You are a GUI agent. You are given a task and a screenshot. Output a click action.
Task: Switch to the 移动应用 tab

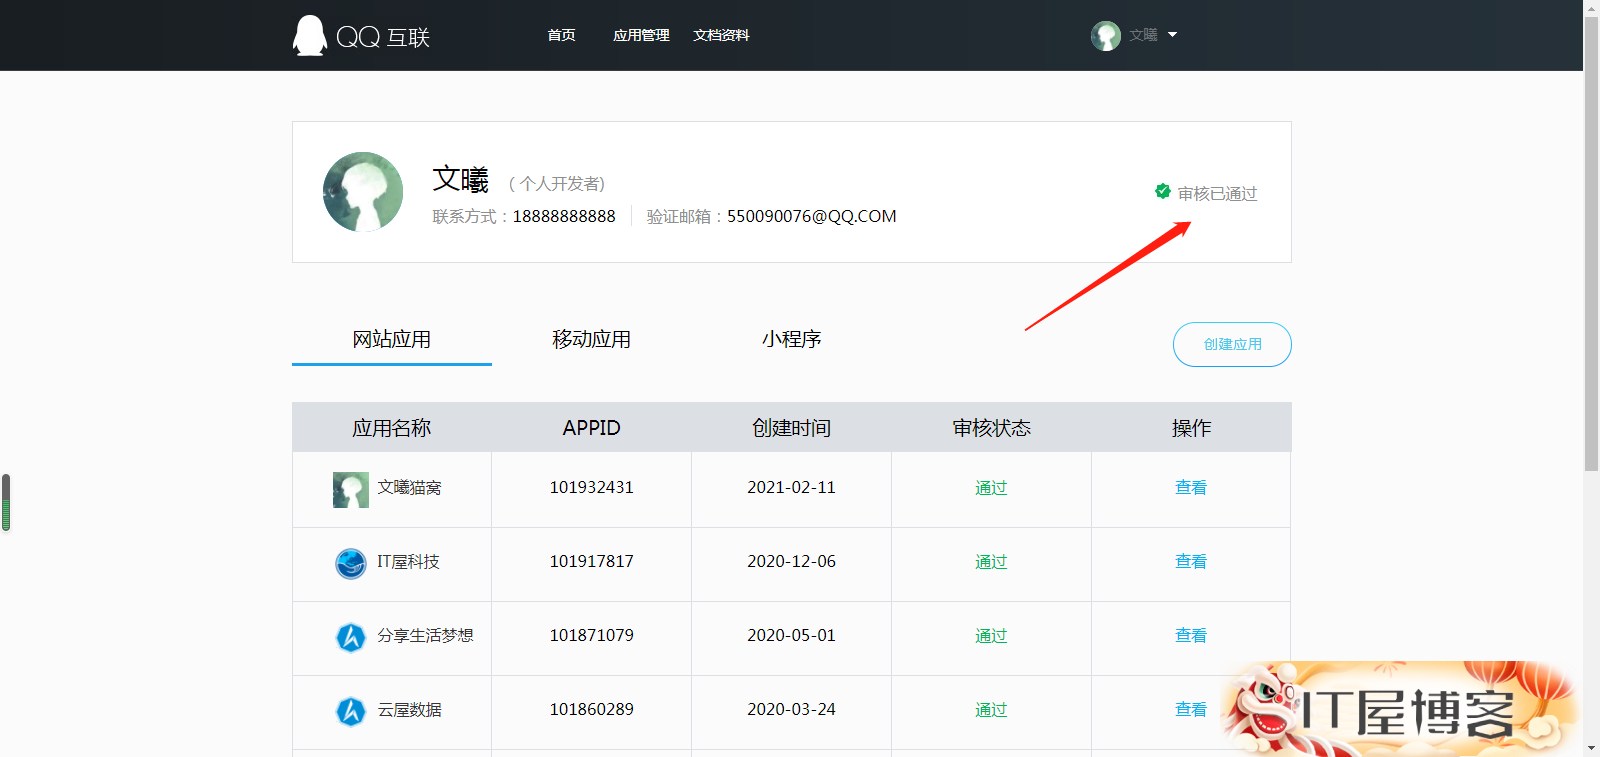[592, 340]
